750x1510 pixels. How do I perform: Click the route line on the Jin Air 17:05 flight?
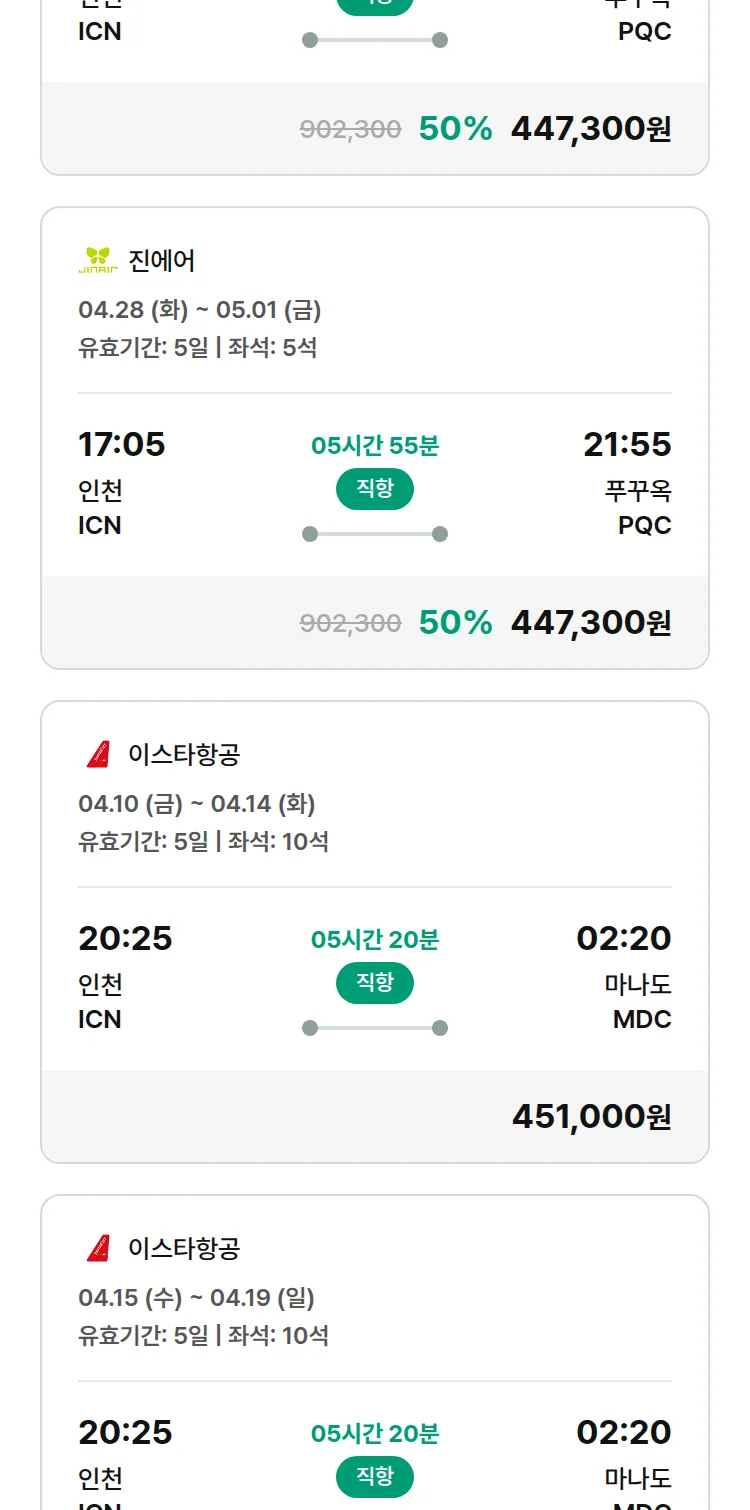pyautogui.click(x=375, y=534)
